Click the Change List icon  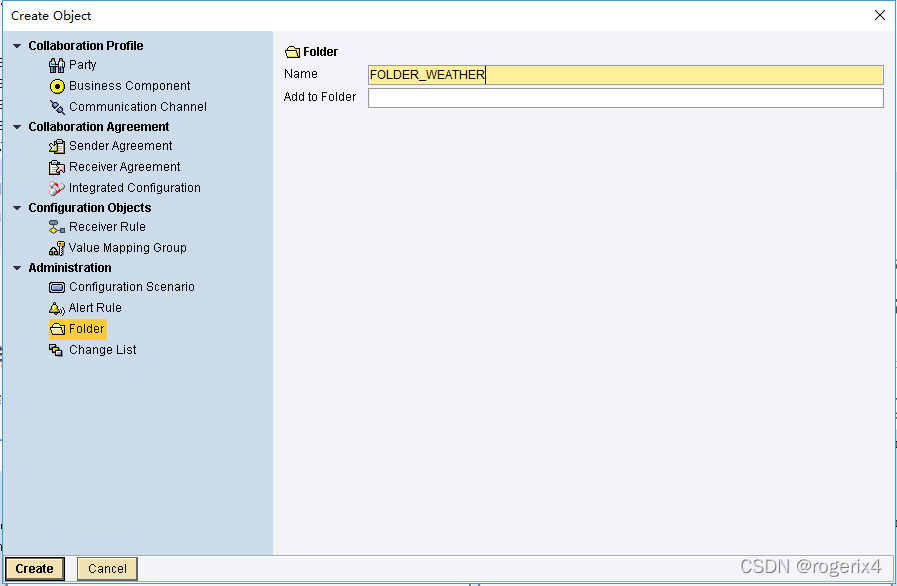[x=56, y=350]
